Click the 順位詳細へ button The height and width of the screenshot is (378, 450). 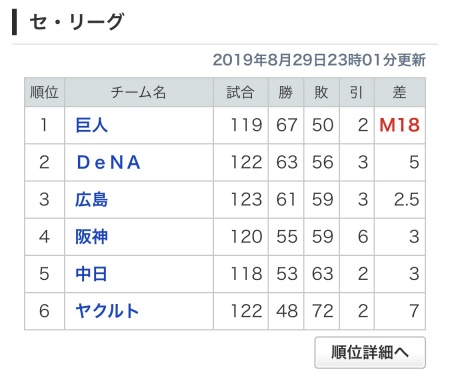370,352
